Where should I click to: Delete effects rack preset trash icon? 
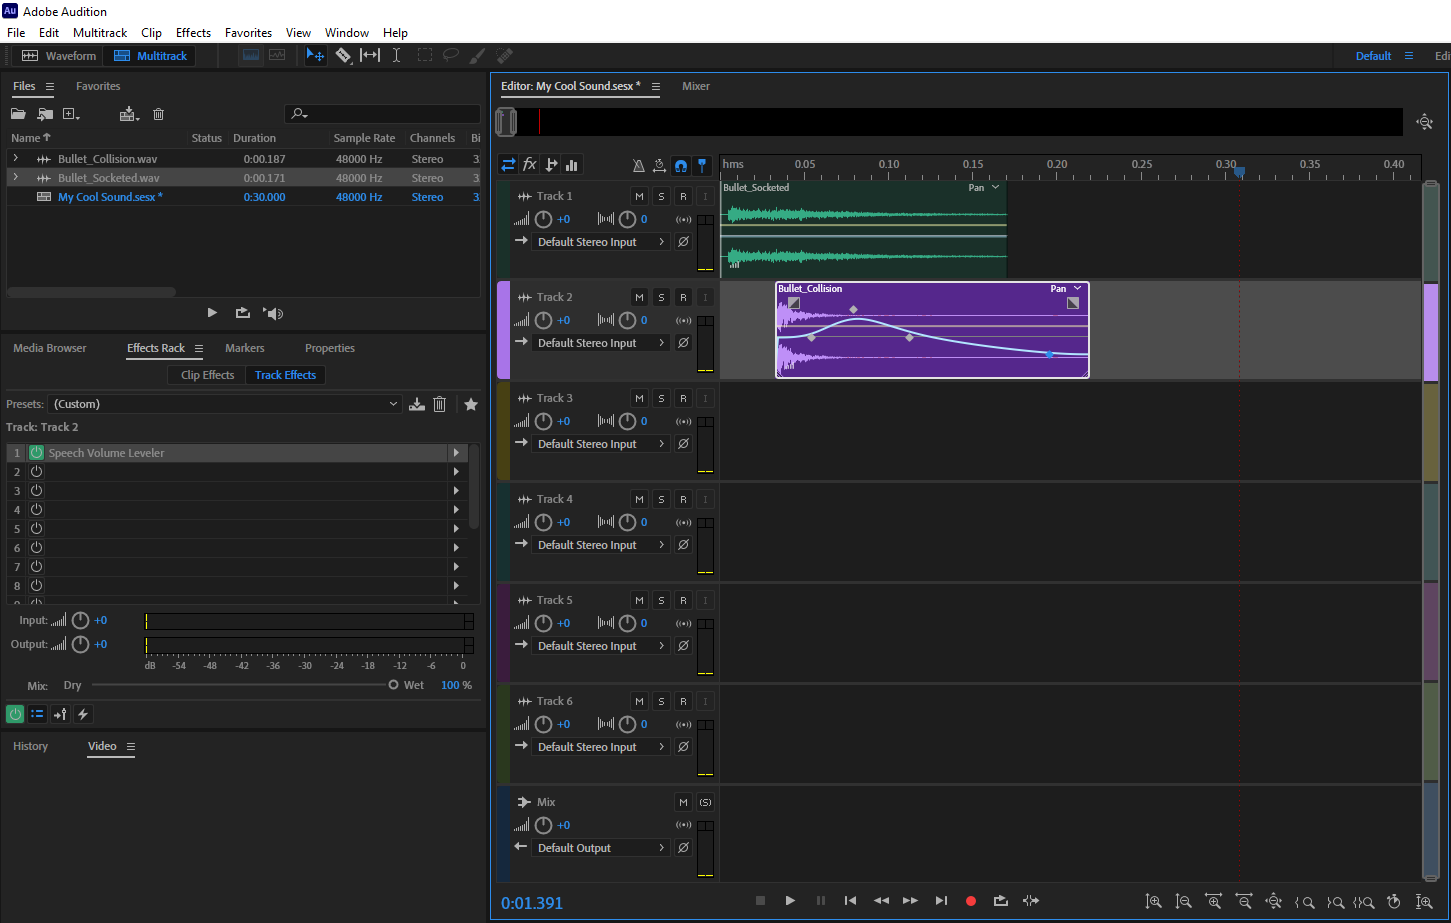pos(439,404)
